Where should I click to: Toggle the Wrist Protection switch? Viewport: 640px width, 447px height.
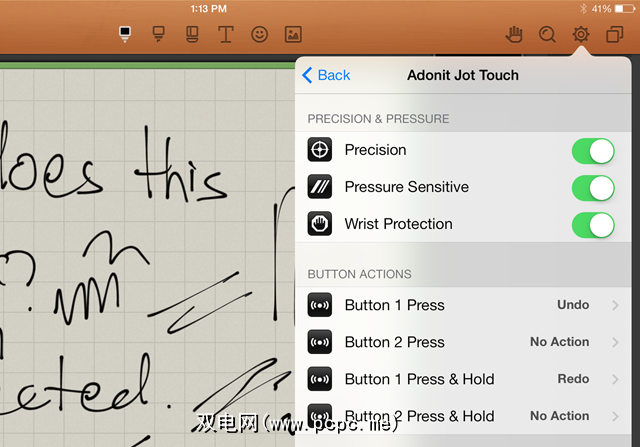(593, 225)
